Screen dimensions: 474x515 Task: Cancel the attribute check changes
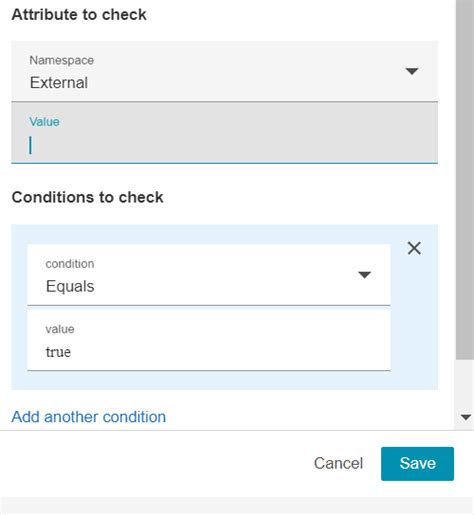338,463
